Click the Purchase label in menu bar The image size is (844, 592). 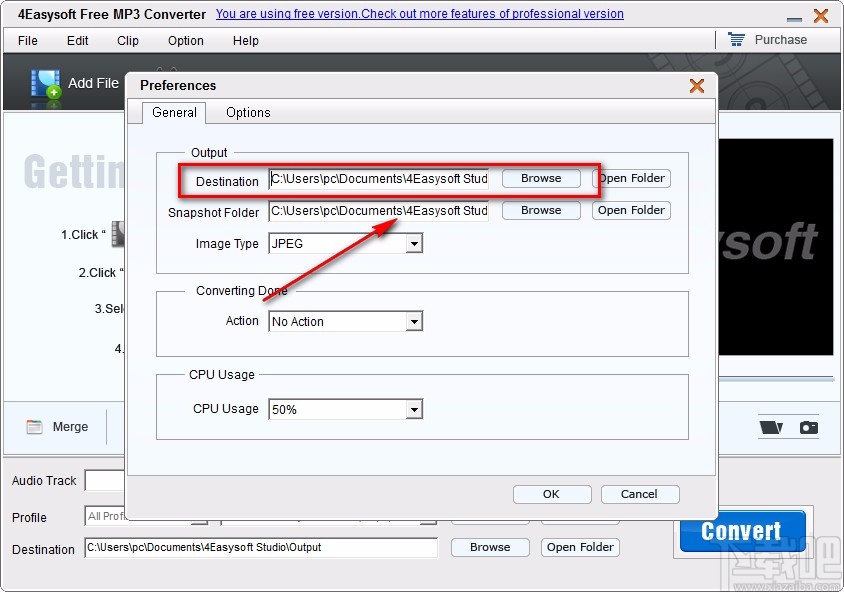coord(780,40)
